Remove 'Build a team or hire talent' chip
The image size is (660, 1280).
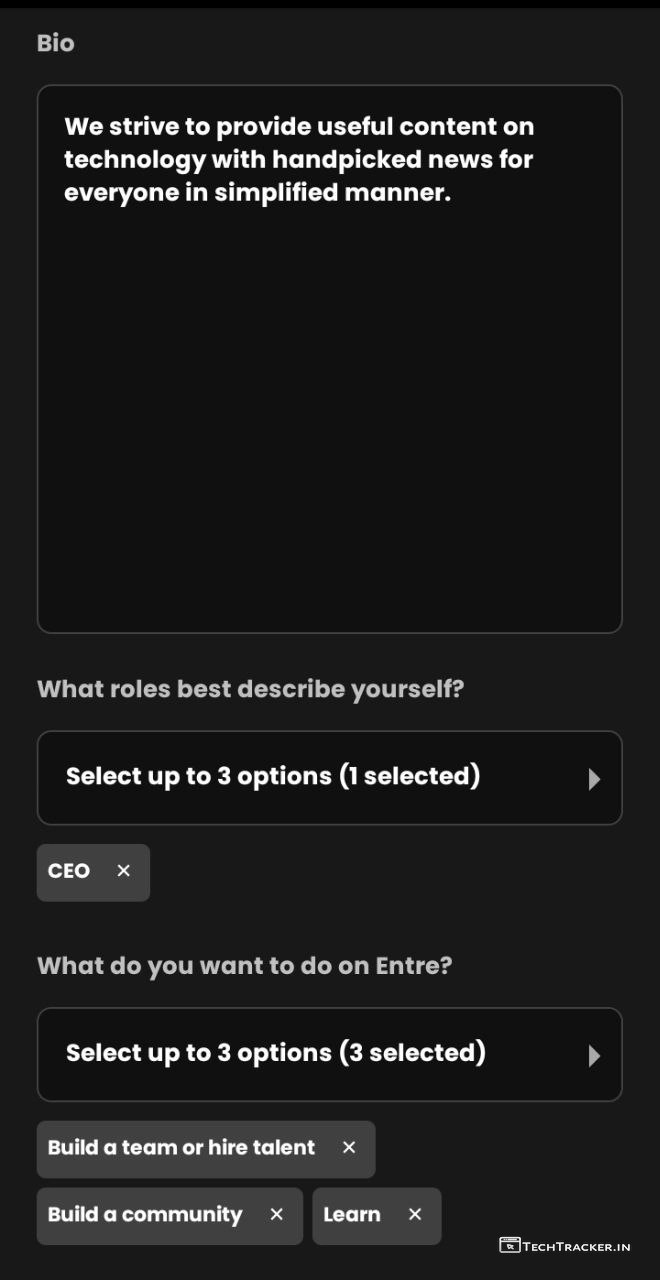[x=349, y=1148]
